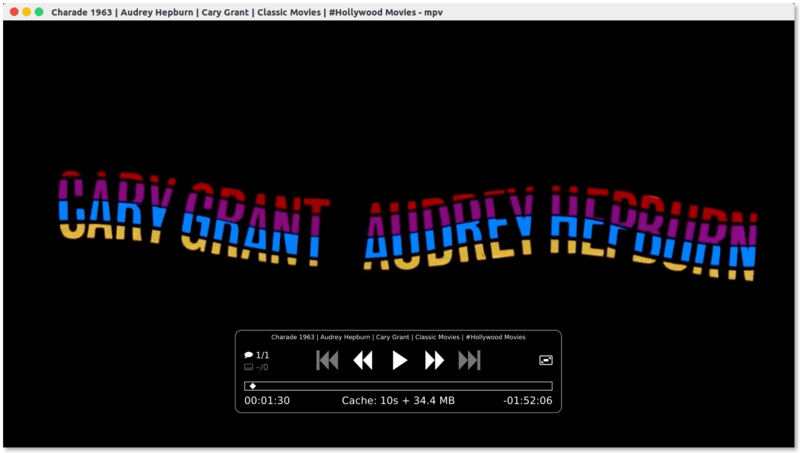
Task: Click the seekbar position diamond marker
Action: tap(253, 385)
